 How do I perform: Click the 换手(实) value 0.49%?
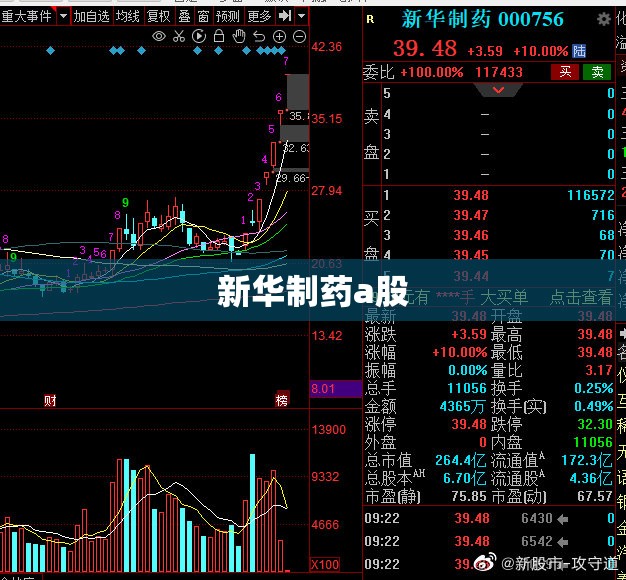594,407
